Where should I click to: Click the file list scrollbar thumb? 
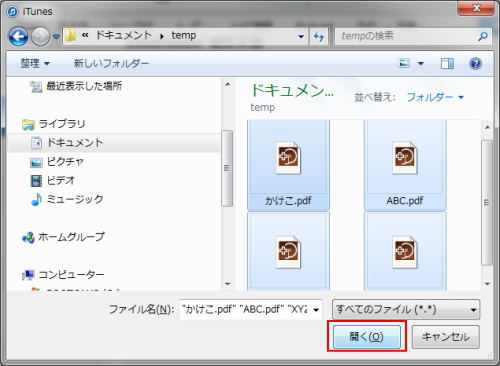coord(487,203)
